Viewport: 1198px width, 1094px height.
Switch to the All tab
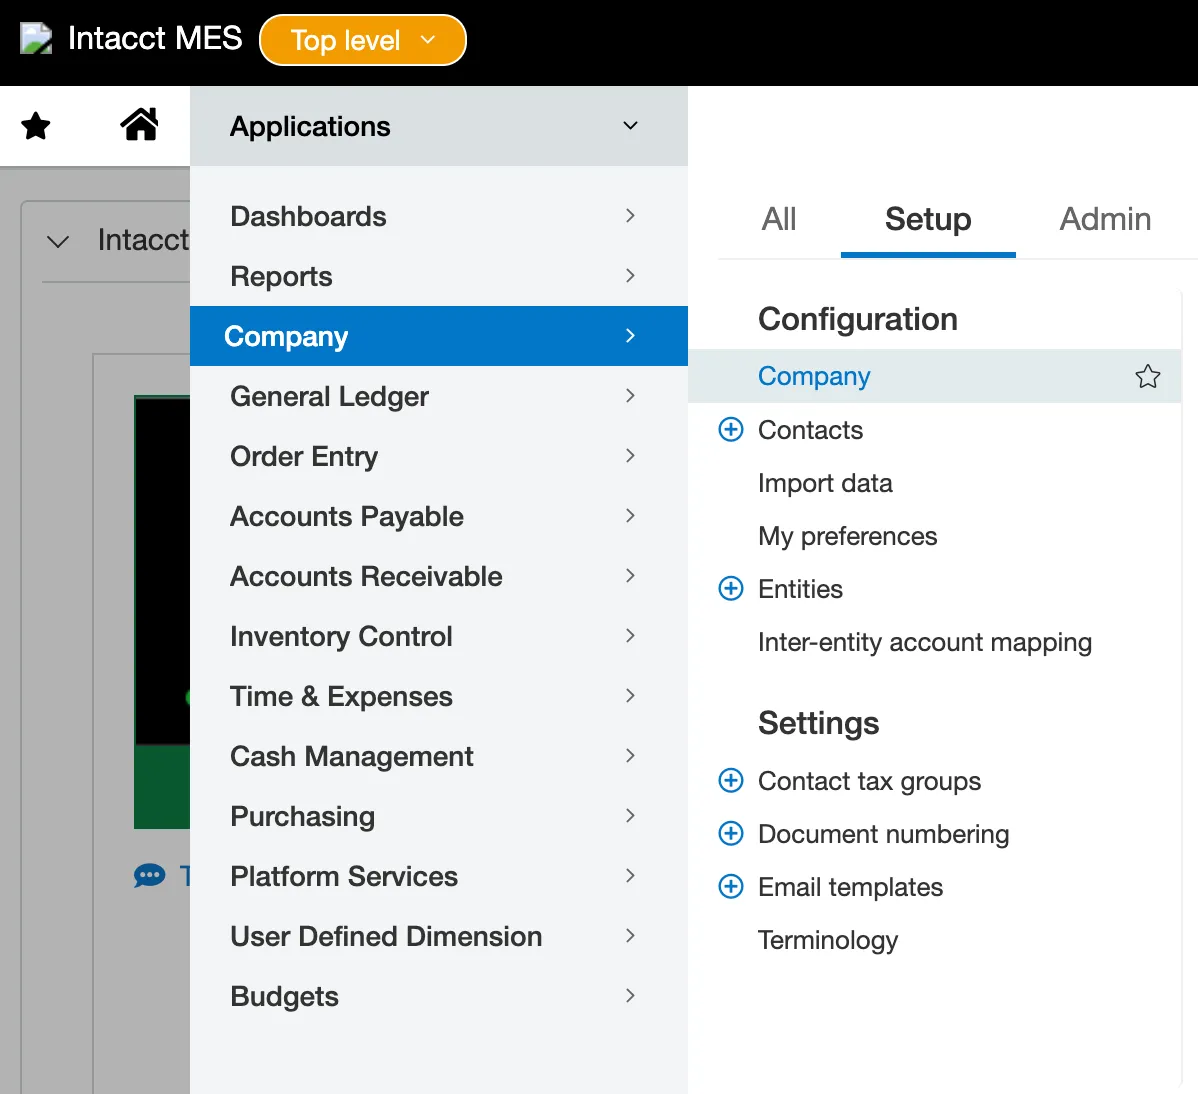[779, 219]
